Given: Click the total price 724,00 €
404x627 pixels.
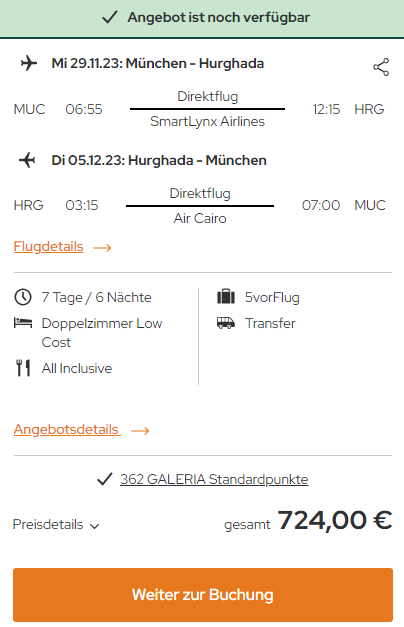Looking at the screenshot, I should [x=334, y=521].
